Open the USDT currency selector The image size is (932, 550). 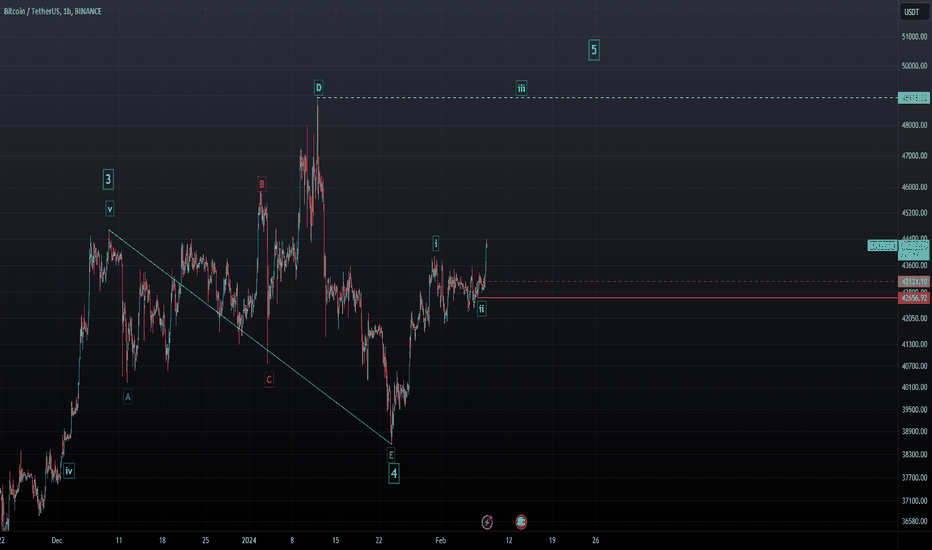(912, 12)
